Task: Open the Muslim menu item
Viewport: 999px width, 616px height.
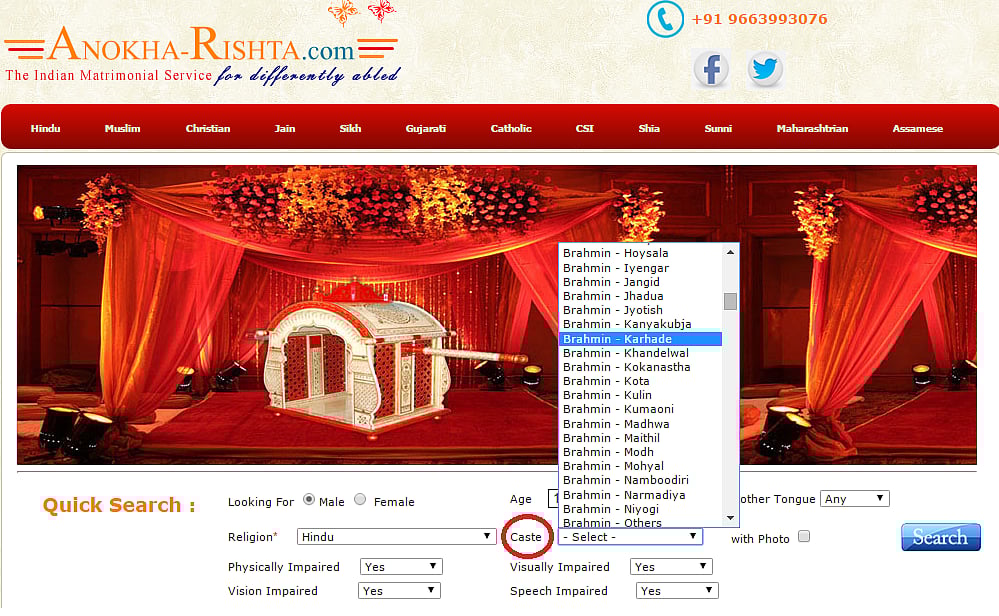Action: point(122,128)
